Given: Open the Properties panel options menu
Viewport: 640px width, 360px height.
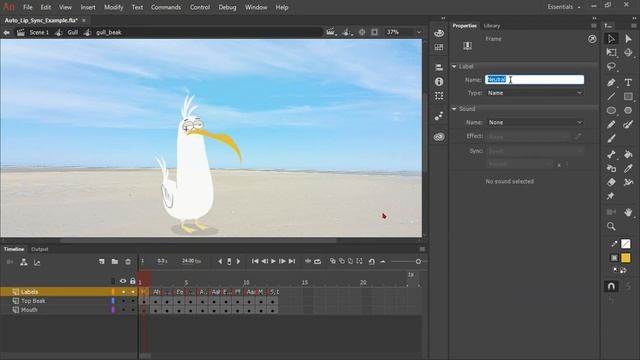Looking at the screenshot, I should pyautogui.click(x=593, y=26).
